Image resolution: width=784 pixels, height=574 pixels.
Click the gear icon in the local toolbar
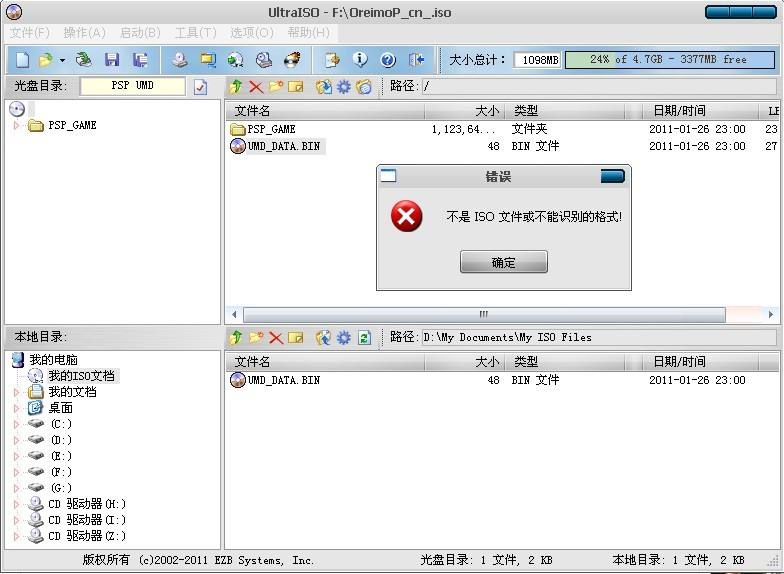point(344,338)
